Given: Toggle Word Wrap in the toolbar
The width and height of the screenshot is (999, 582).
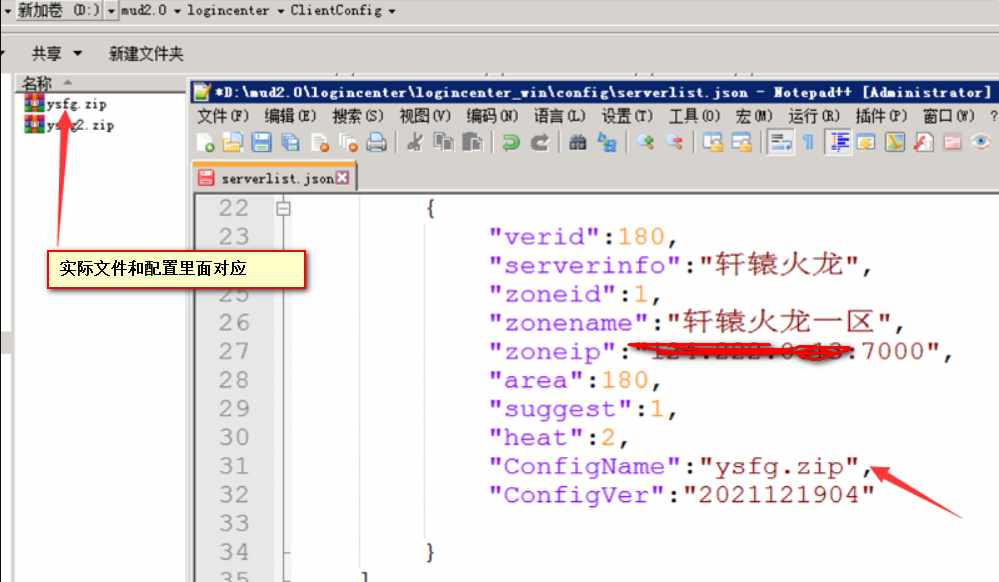Looking at the screenshot, I should (780, 143).
